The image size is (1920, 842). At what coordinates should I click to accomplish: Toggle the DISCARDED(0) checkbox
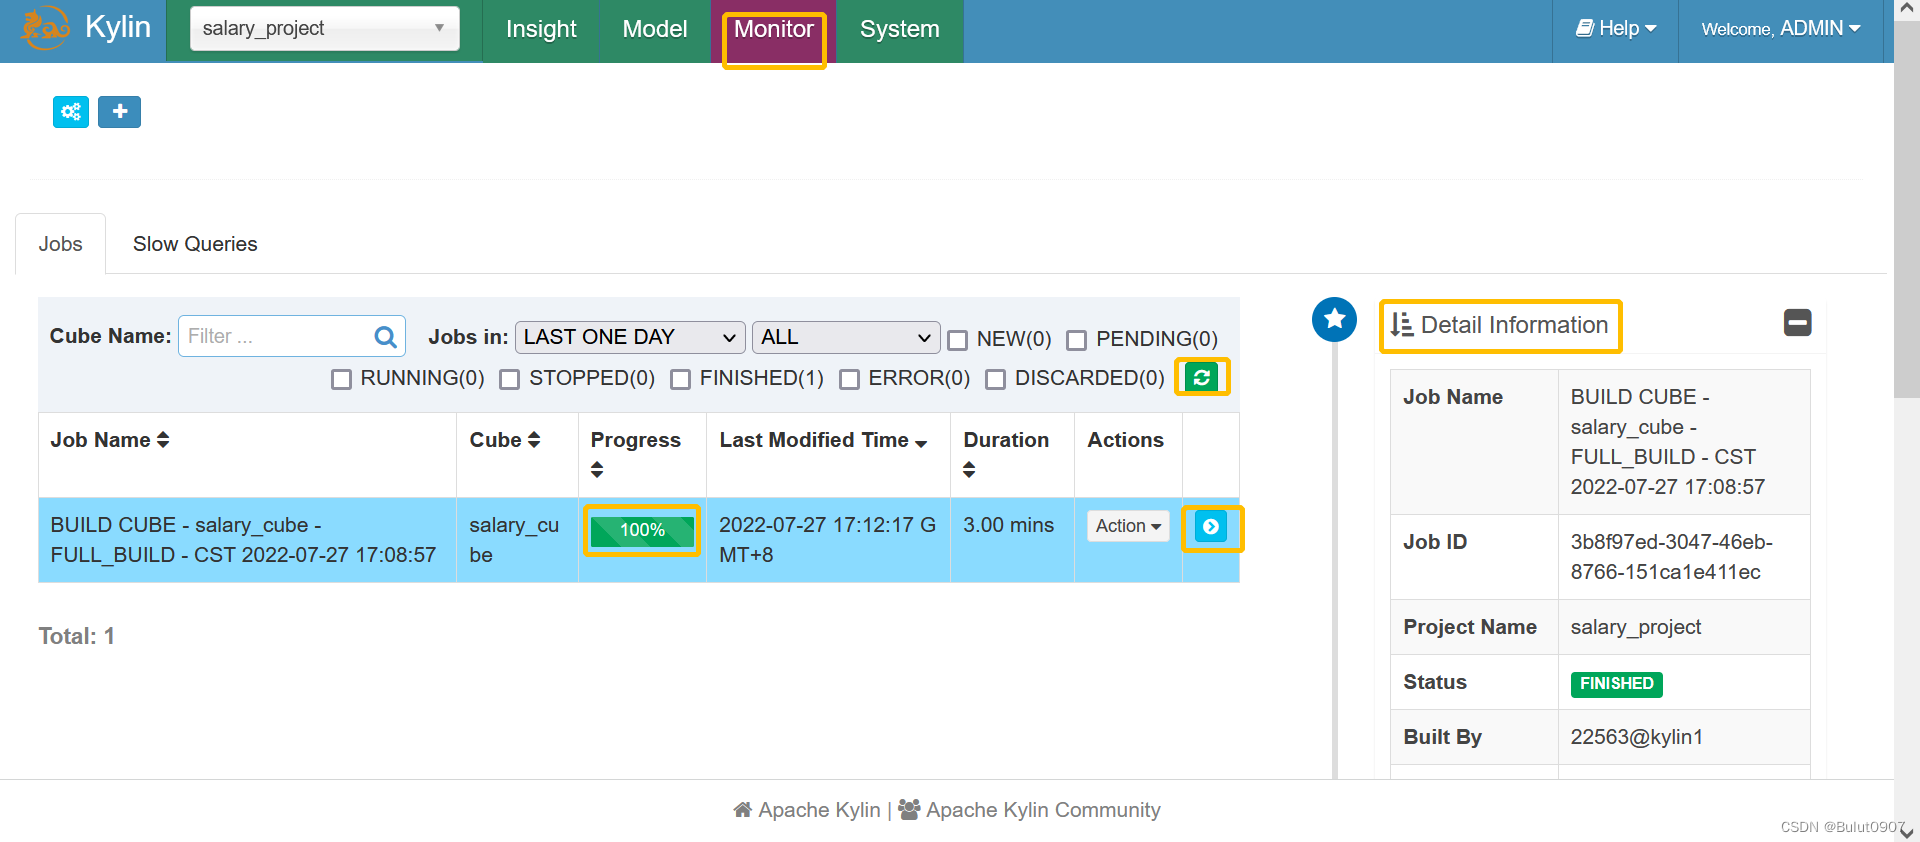[995, 379]
